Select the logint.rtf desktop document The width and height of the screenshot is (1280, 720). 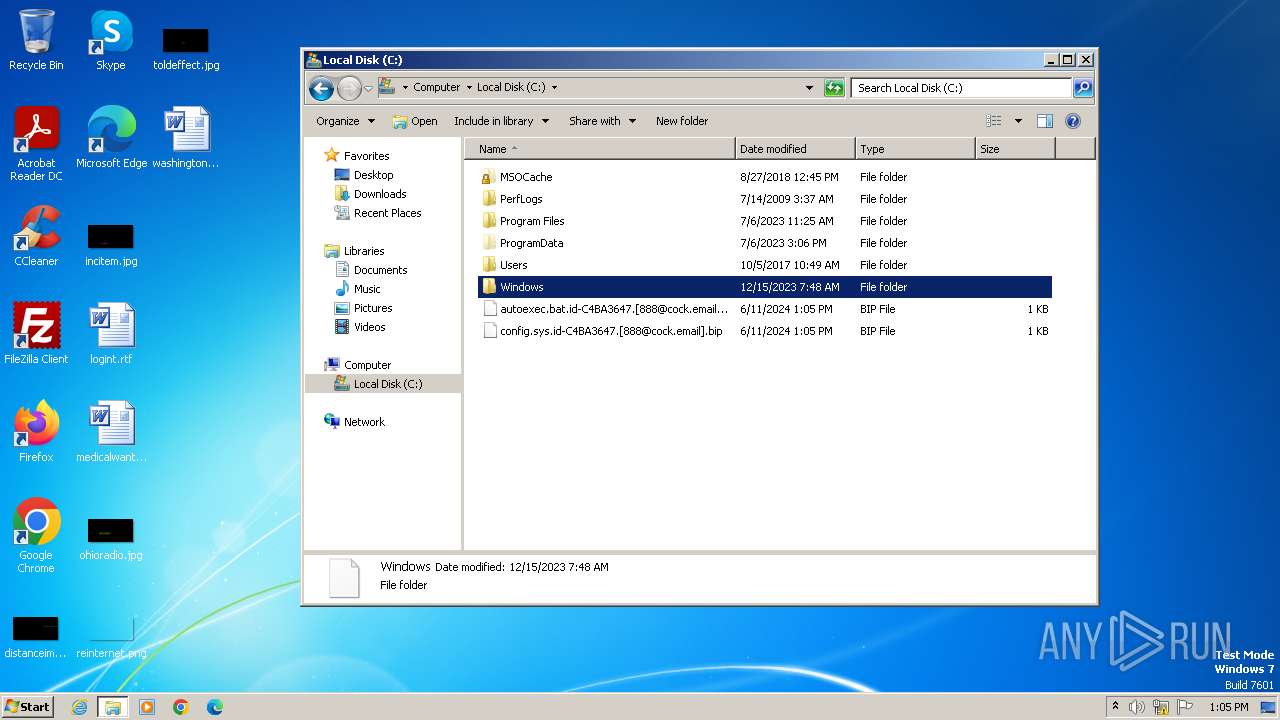click(x=111, y=334)
